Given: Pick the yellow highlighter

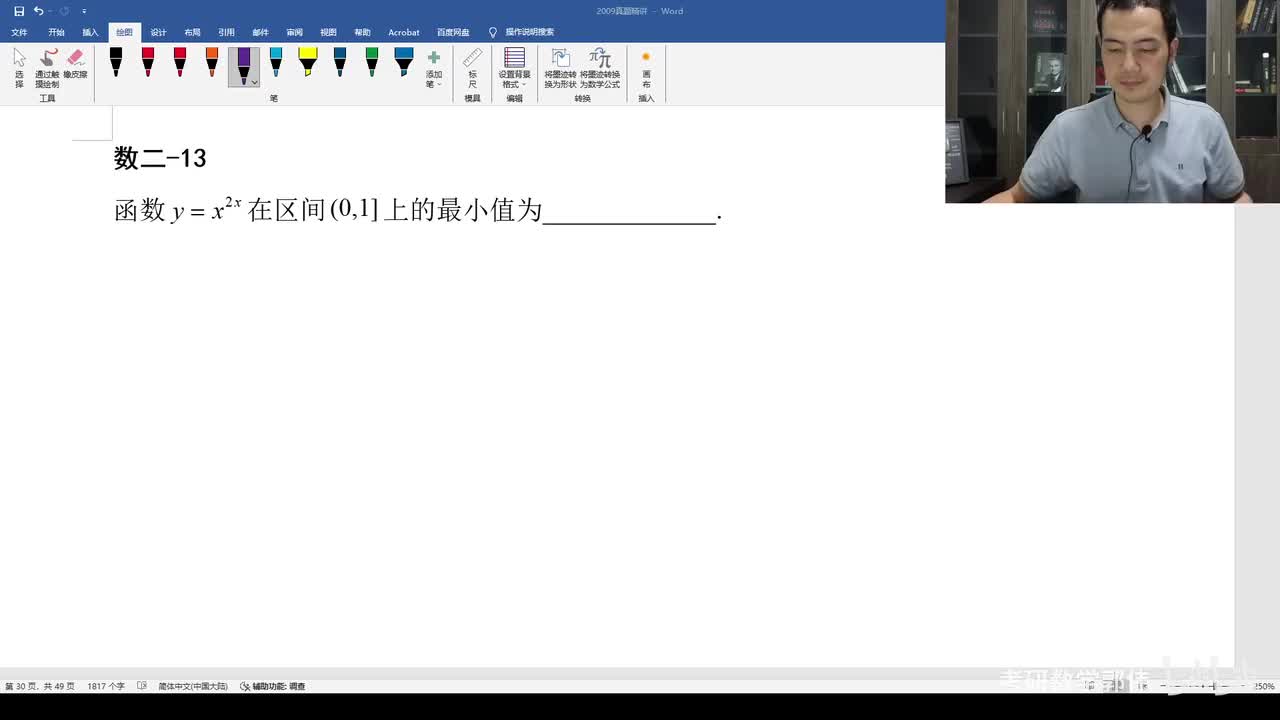Looking at the screenshot, I should tap(308, 62).
